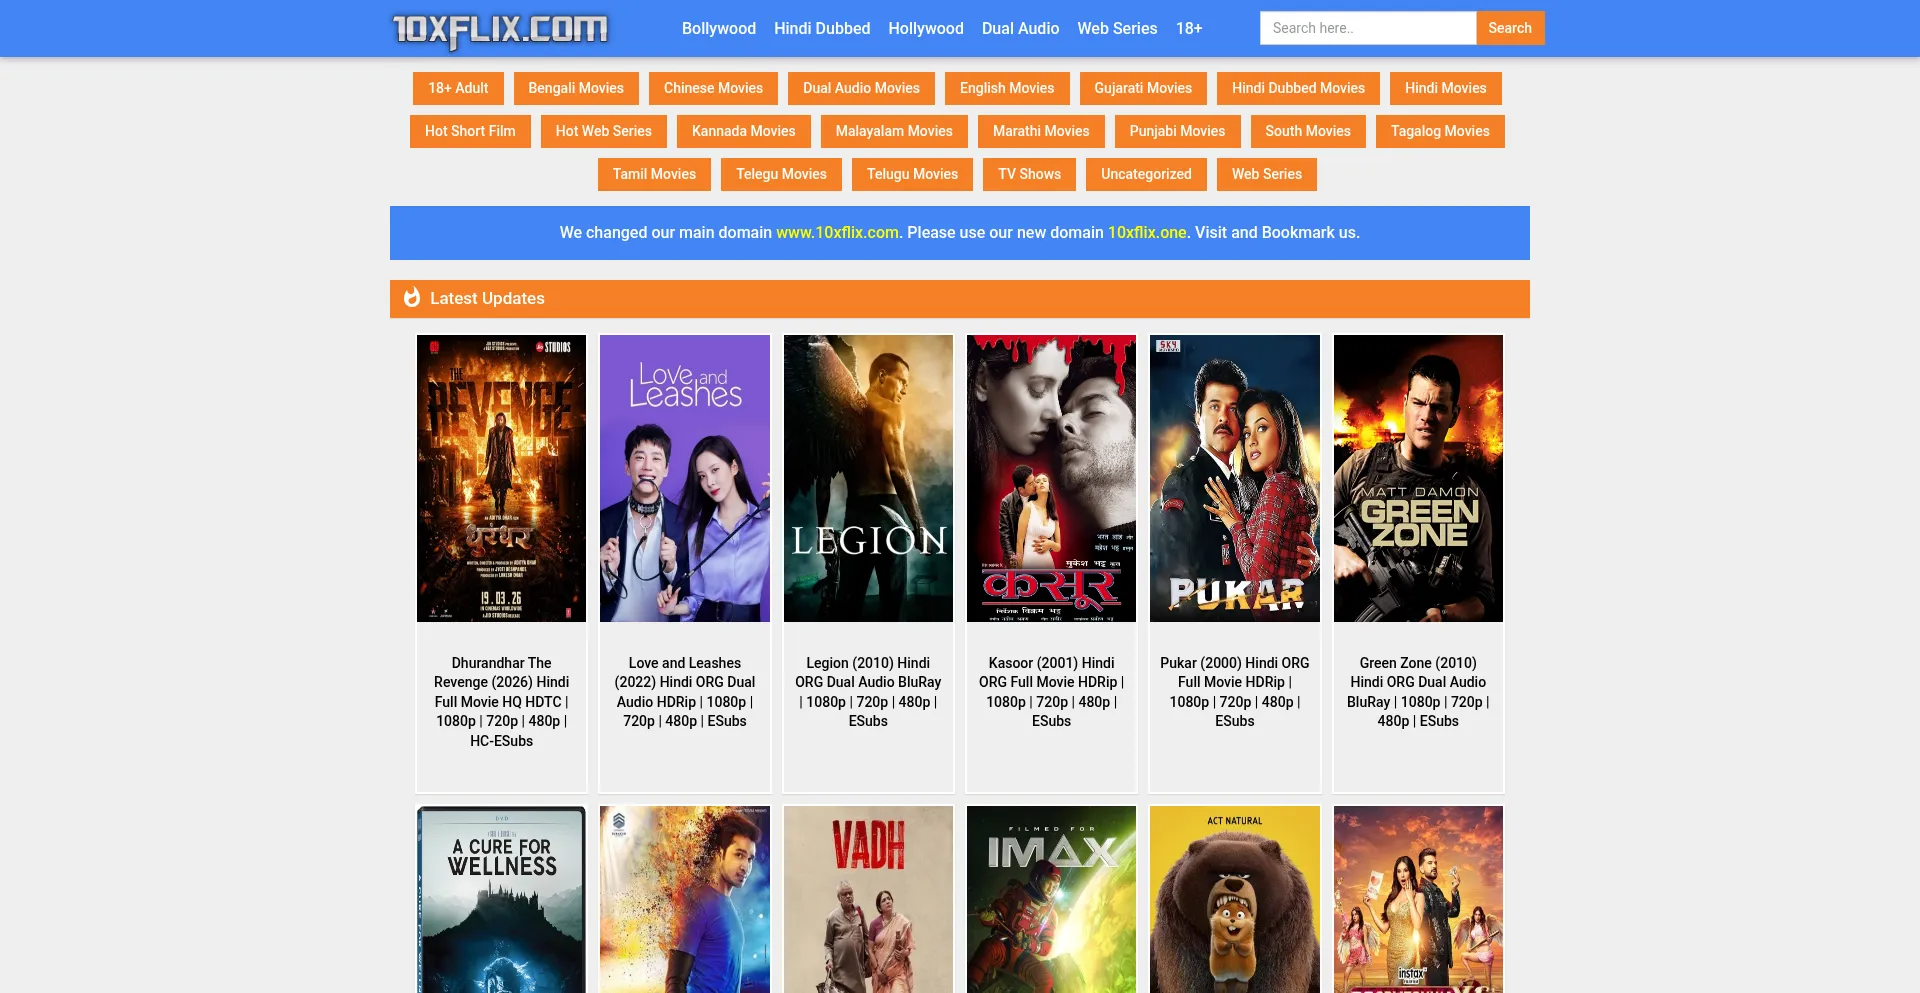Browse the Bengali Movies category
The height and width of the screenshot is (993, 1920).
click(576, 88)
